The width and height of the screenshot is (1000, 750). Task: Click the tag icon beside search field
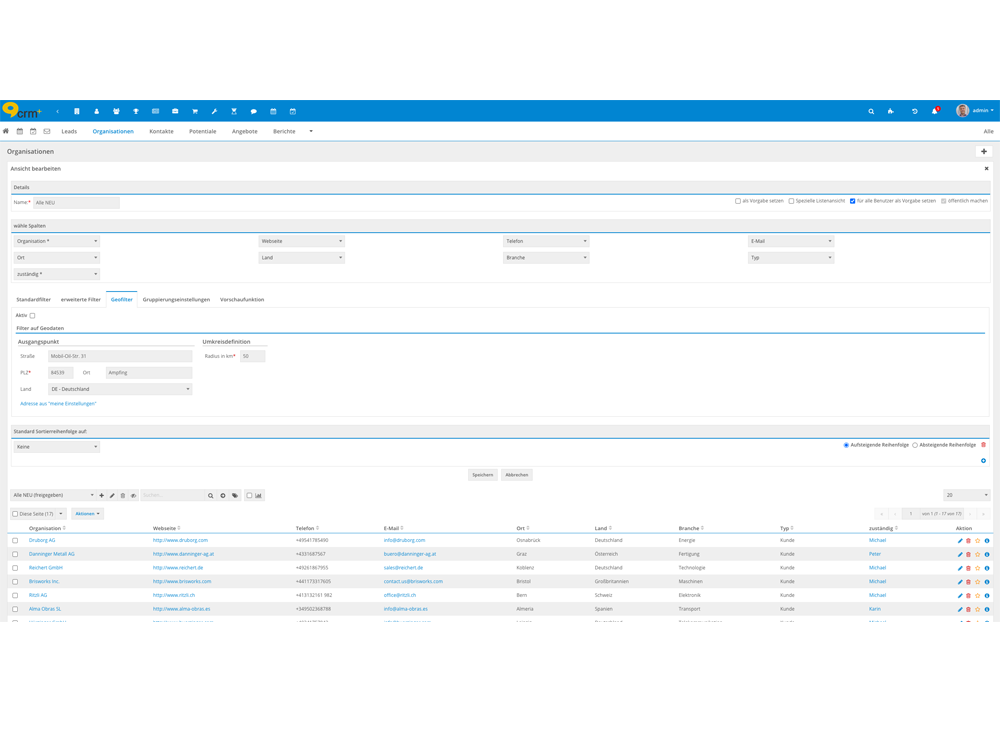(235, 495)
